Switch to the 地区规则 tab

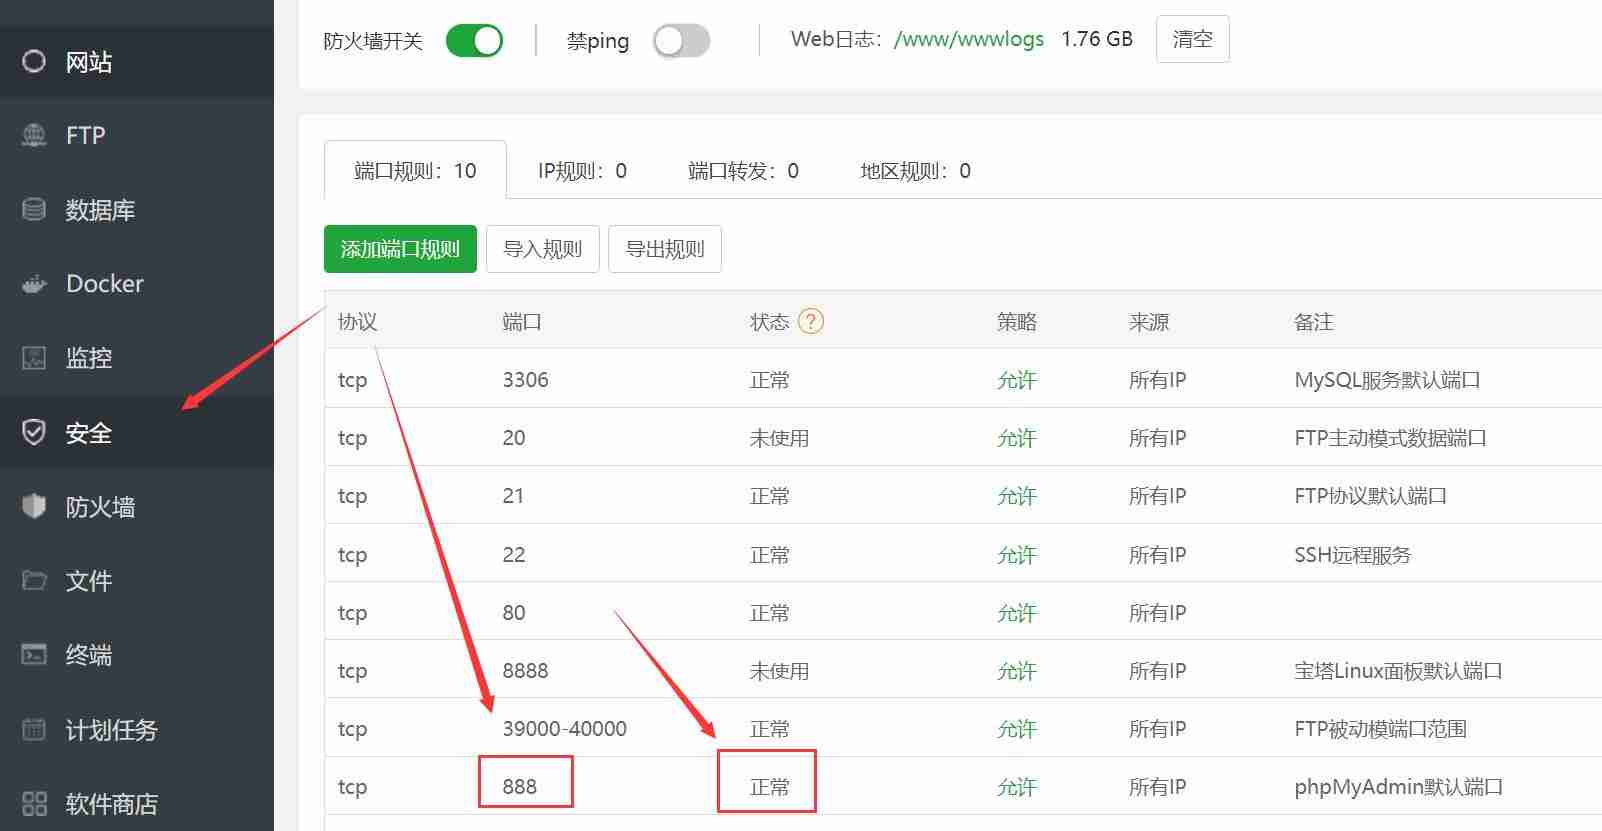click(915, 171)
